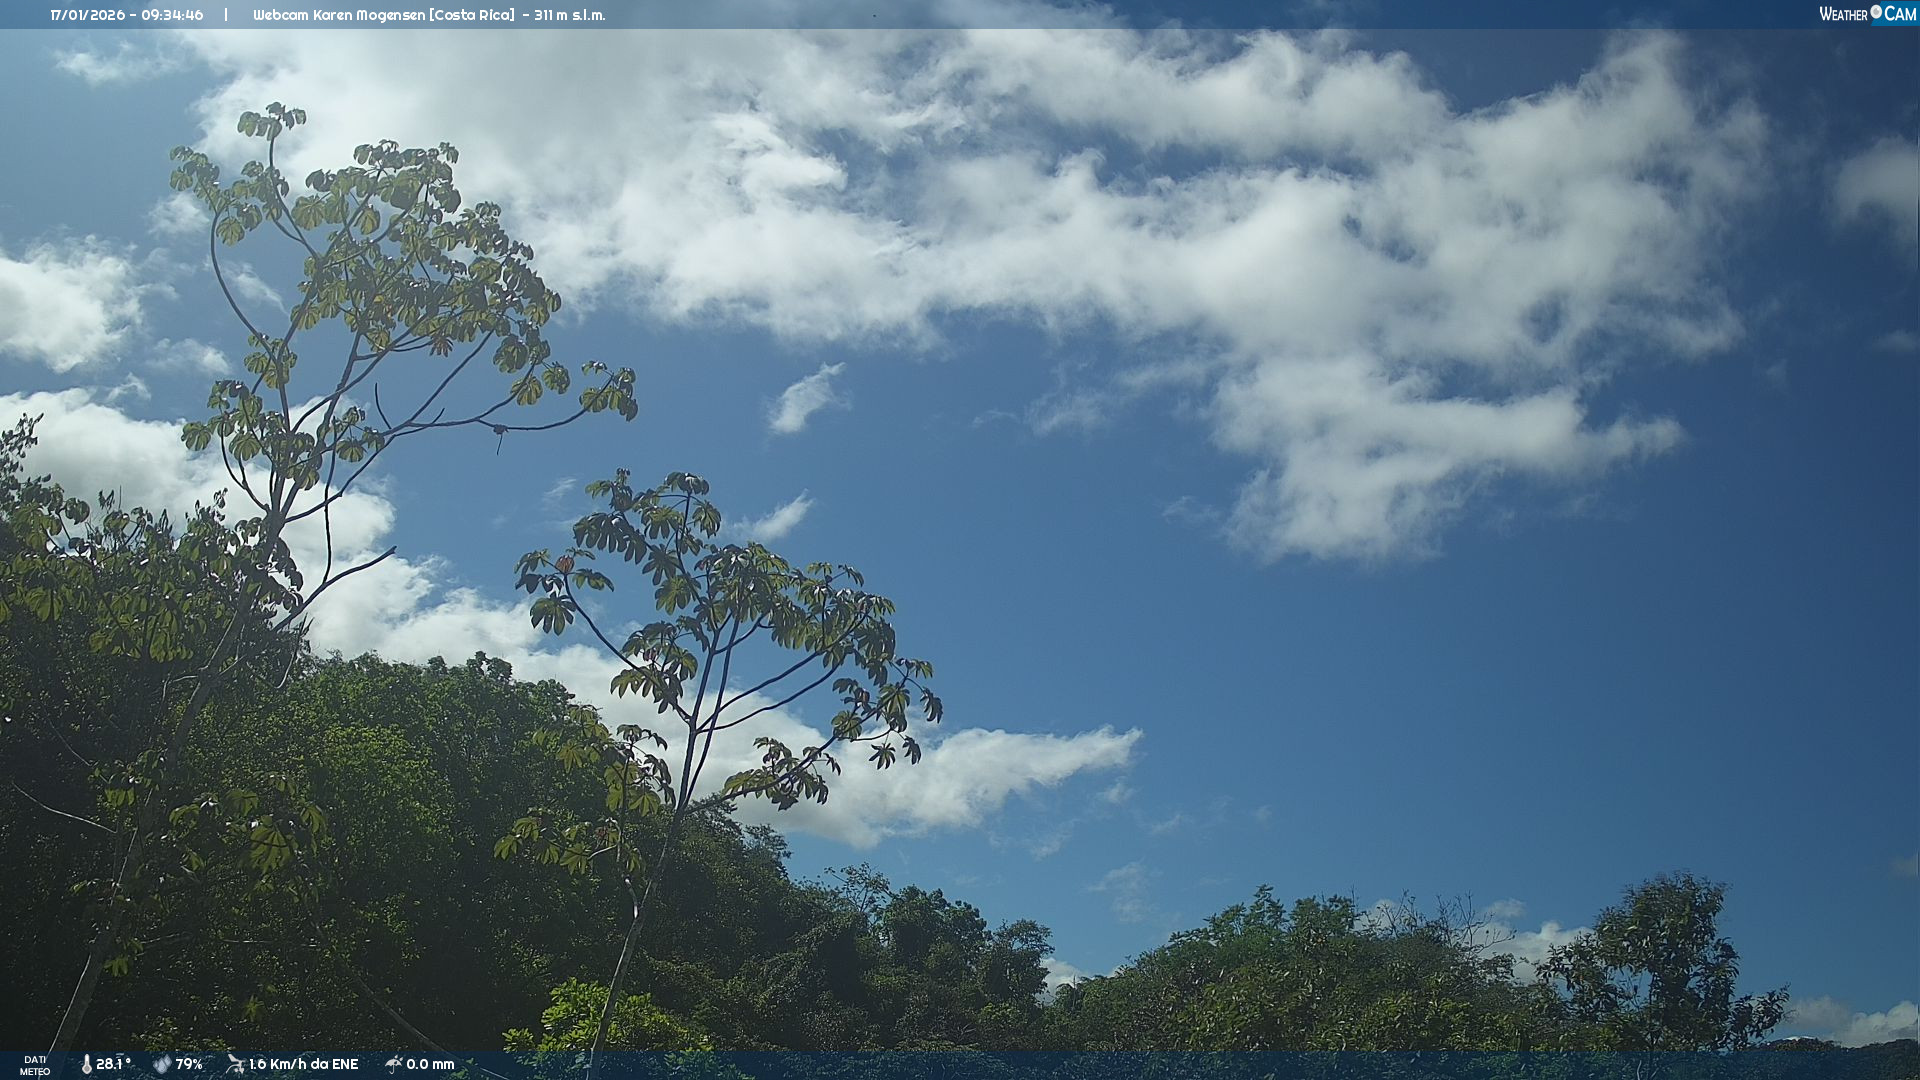Screen dimensions: 1920x1080
Task: Click the 311 m s.l.m. altitude label
Action: click(x=569, y=15)
